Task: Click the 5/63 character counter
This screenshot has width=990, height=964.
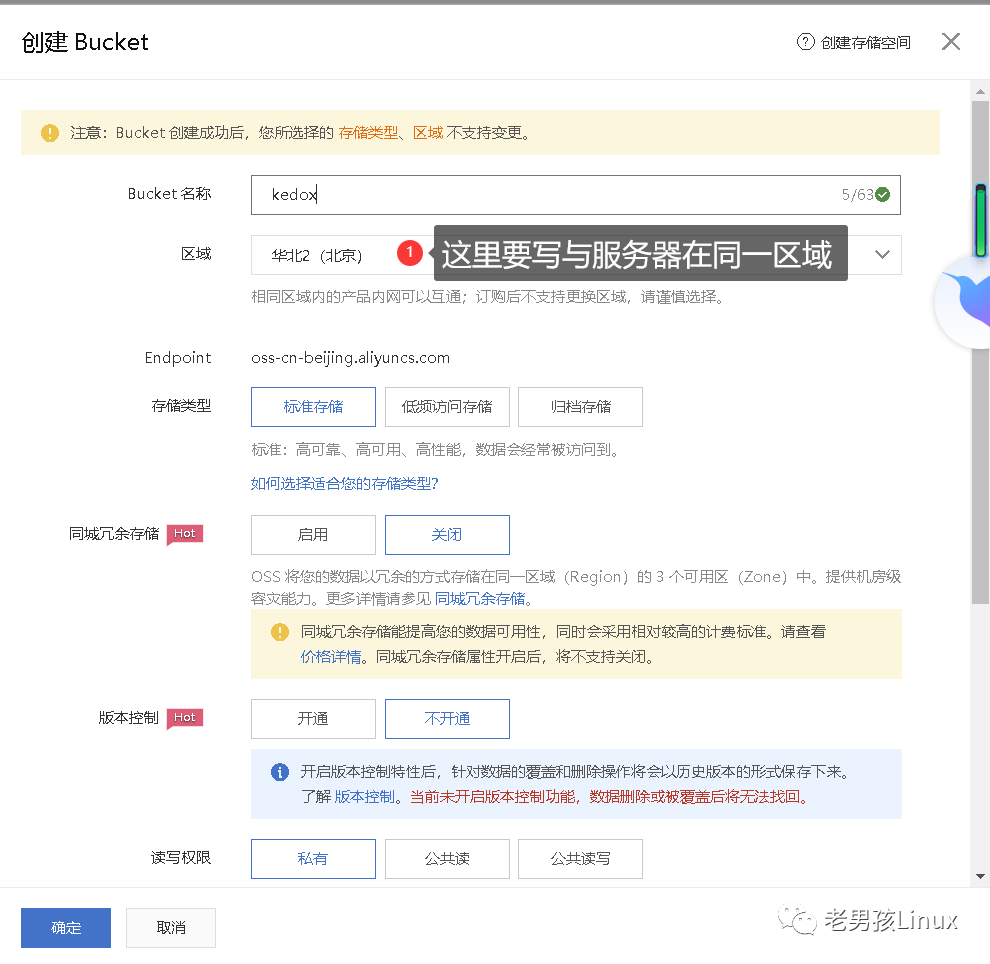Action: point(857,194)
